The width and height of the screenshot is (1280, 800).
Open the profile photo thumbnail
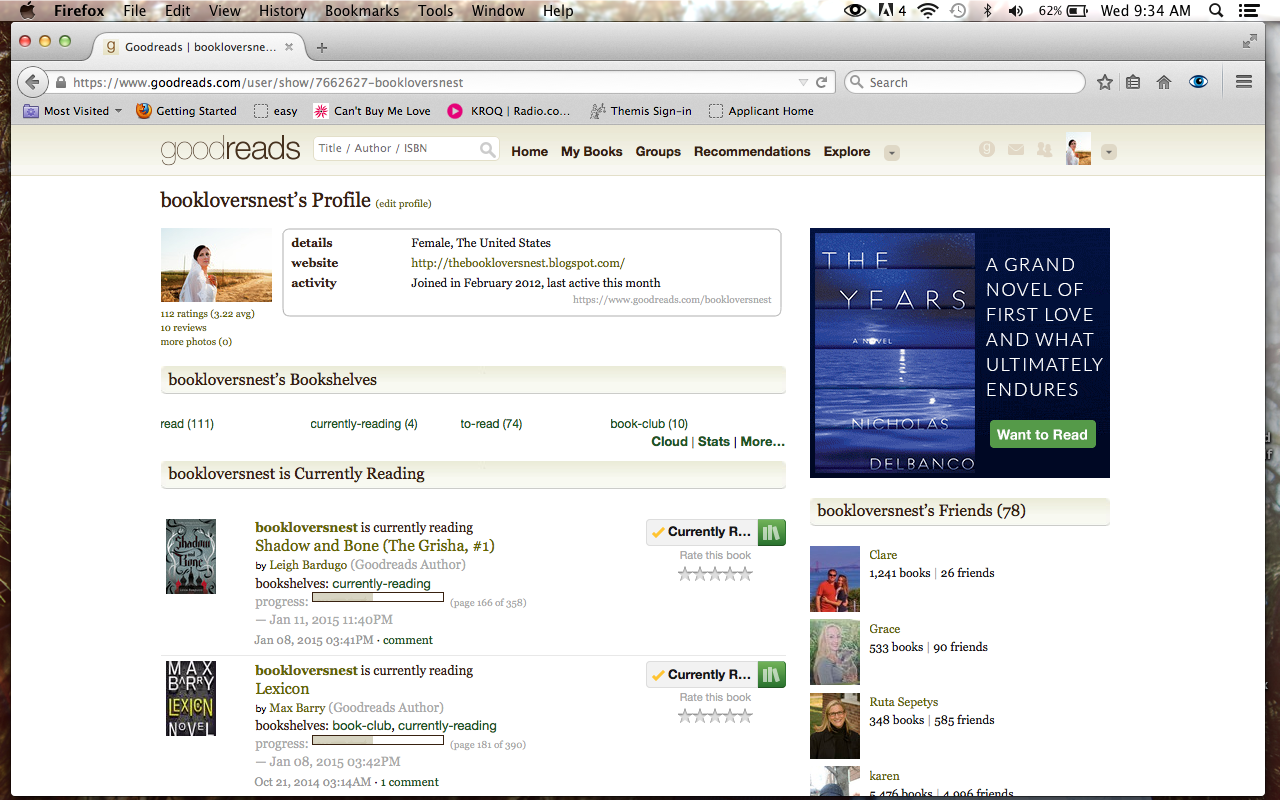[216, 265]
